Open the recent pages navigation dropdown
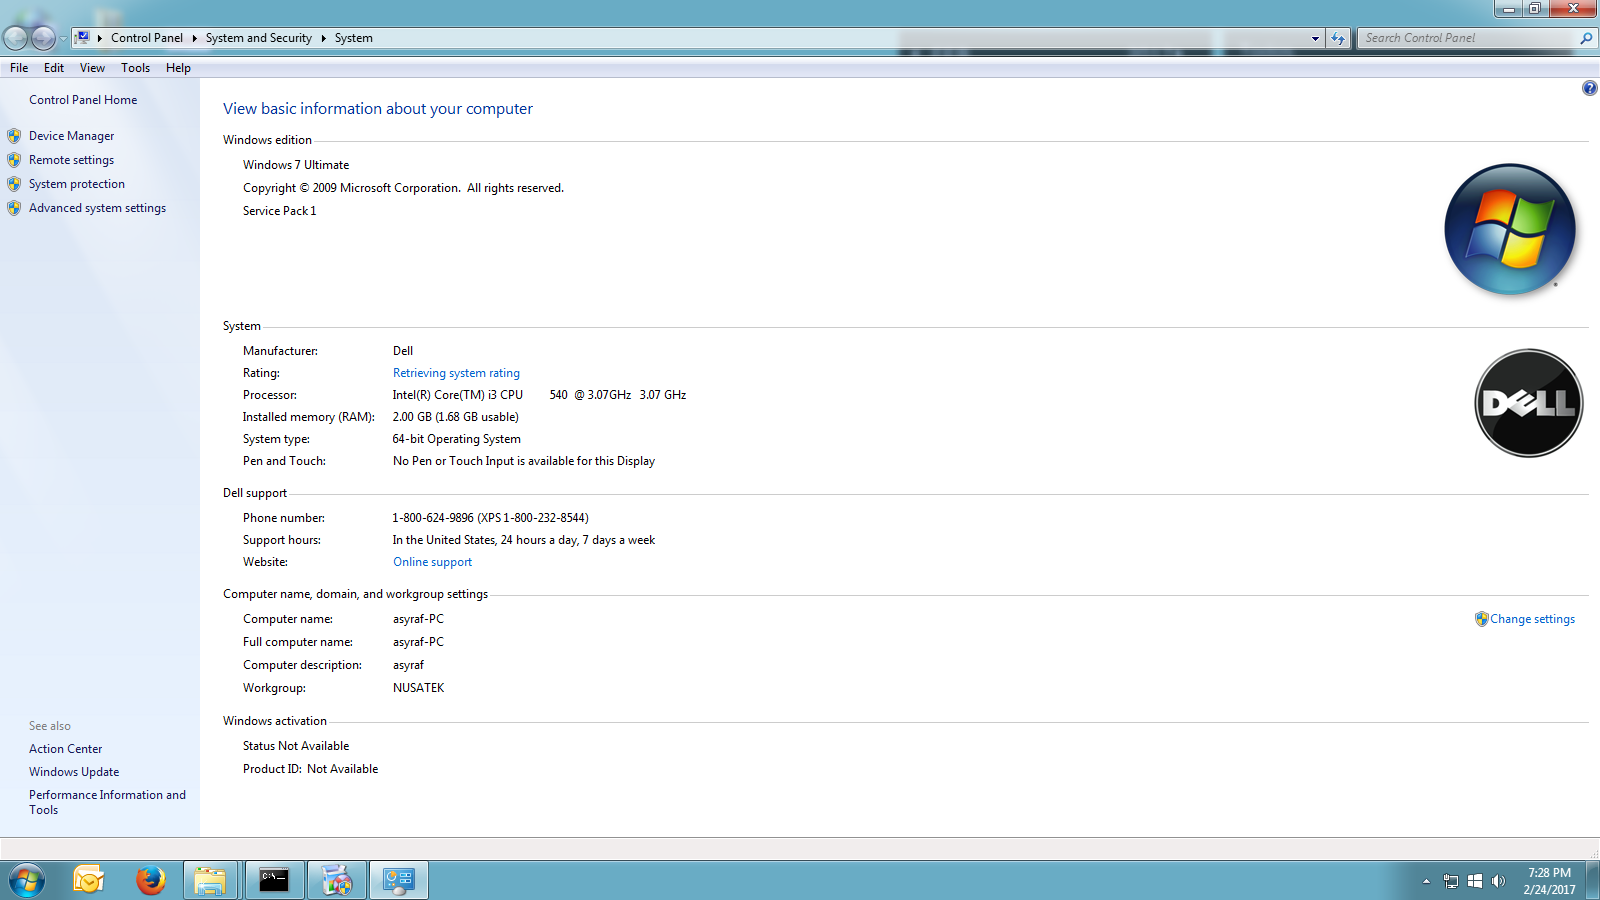This screenshot has height=900, width=1600. coord(63,38)
